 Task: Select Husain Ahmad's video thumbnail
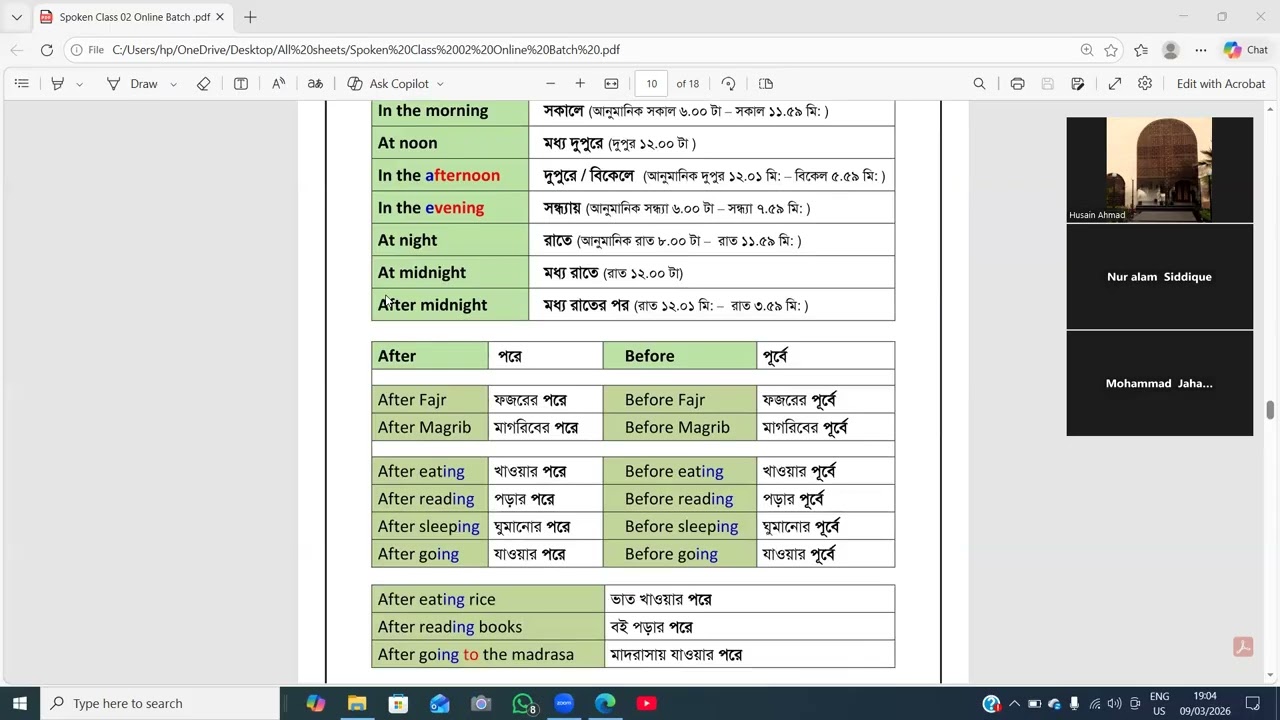coord(1159,169)
